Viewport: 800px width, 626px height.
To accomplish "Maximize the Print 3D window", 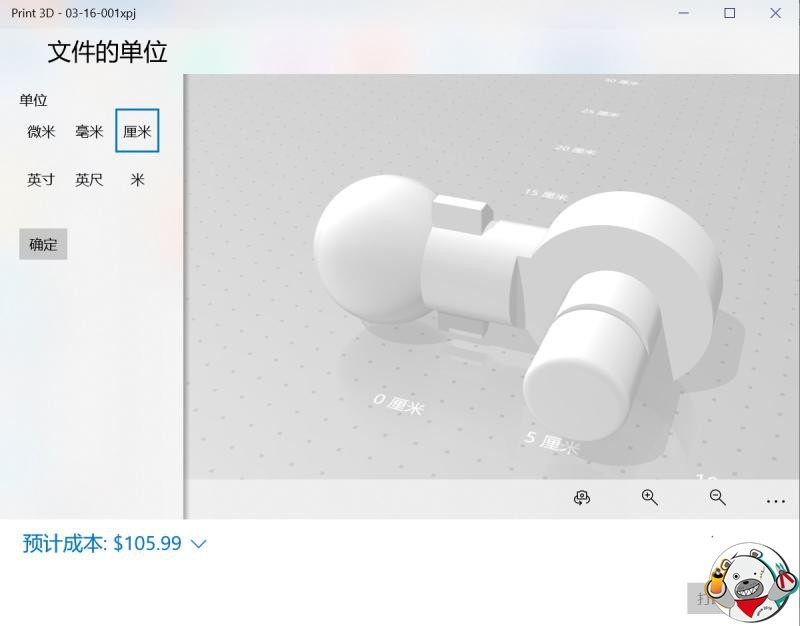I will pos(730,13).
